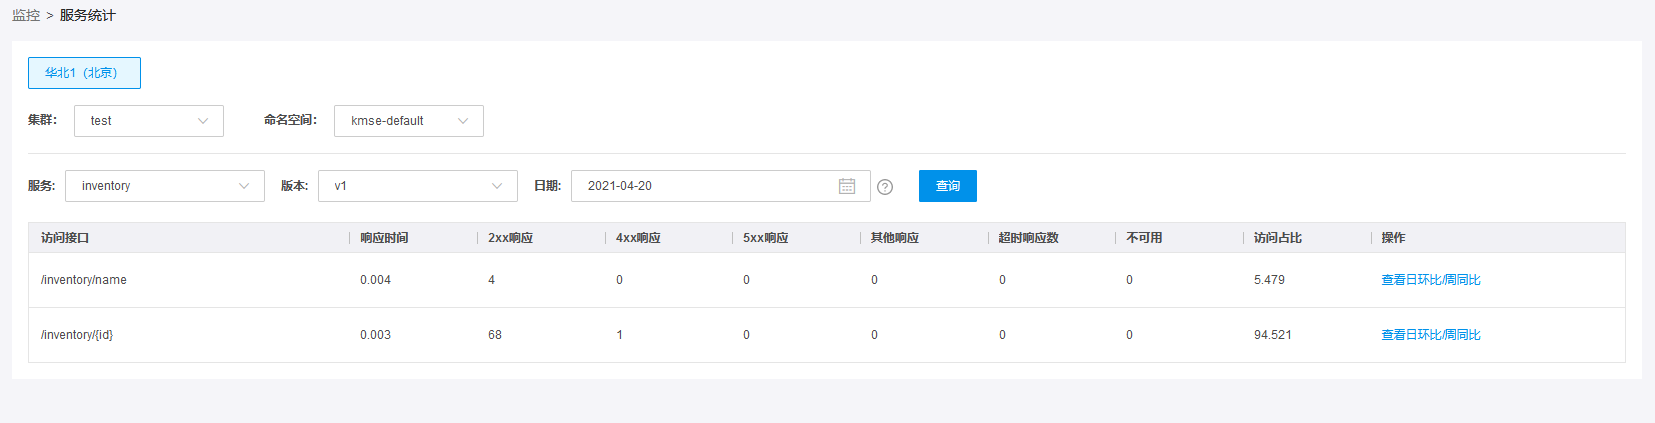The image size is (1655, 423).
Task: Select the 华北1（北京） region tab
Action: pos(84,73)
